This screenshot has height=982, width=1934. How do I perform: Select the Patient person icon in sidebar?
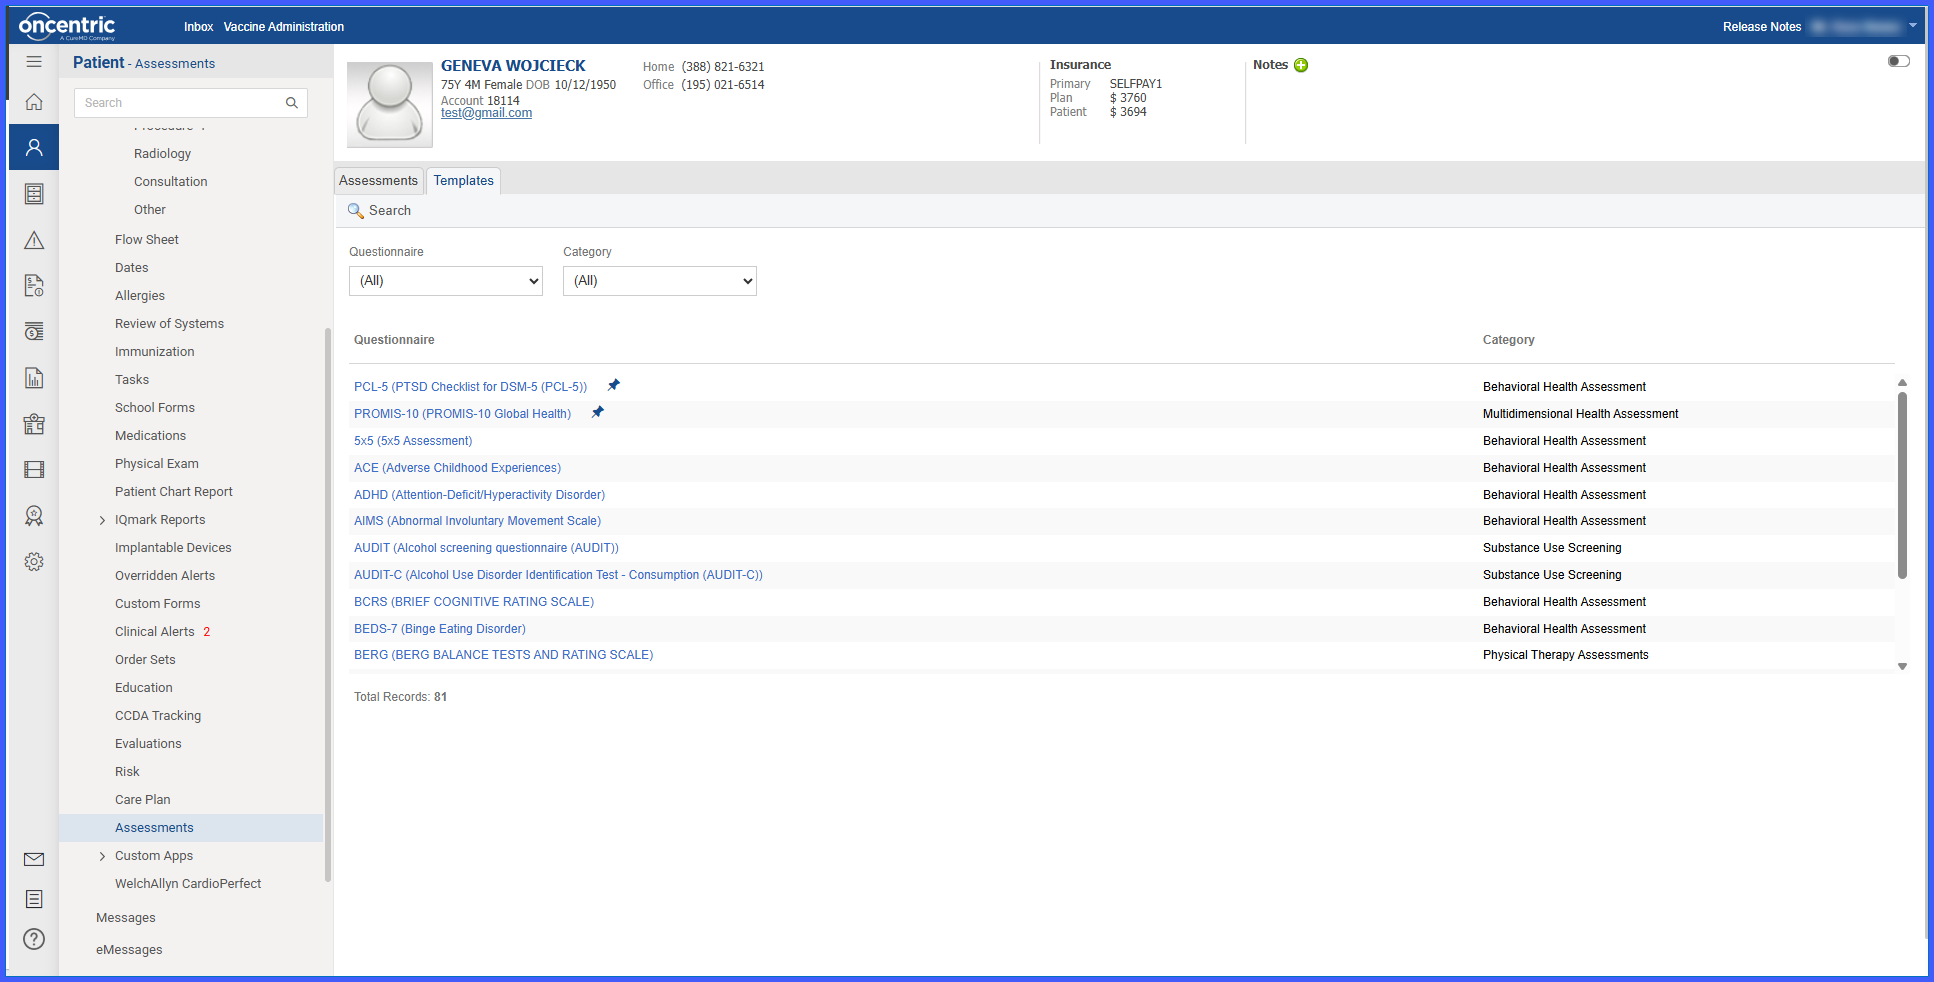[x=34, y=148]
